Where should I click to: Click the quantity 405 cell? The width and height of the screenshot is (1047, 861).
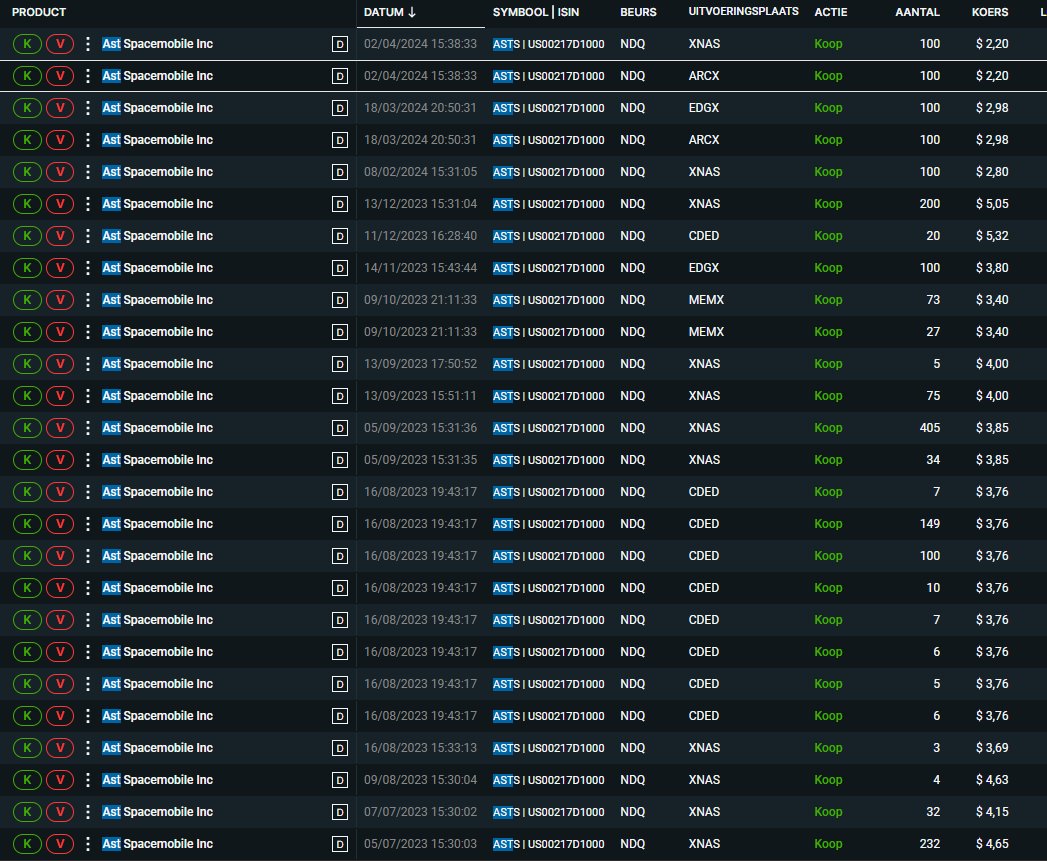929,428
